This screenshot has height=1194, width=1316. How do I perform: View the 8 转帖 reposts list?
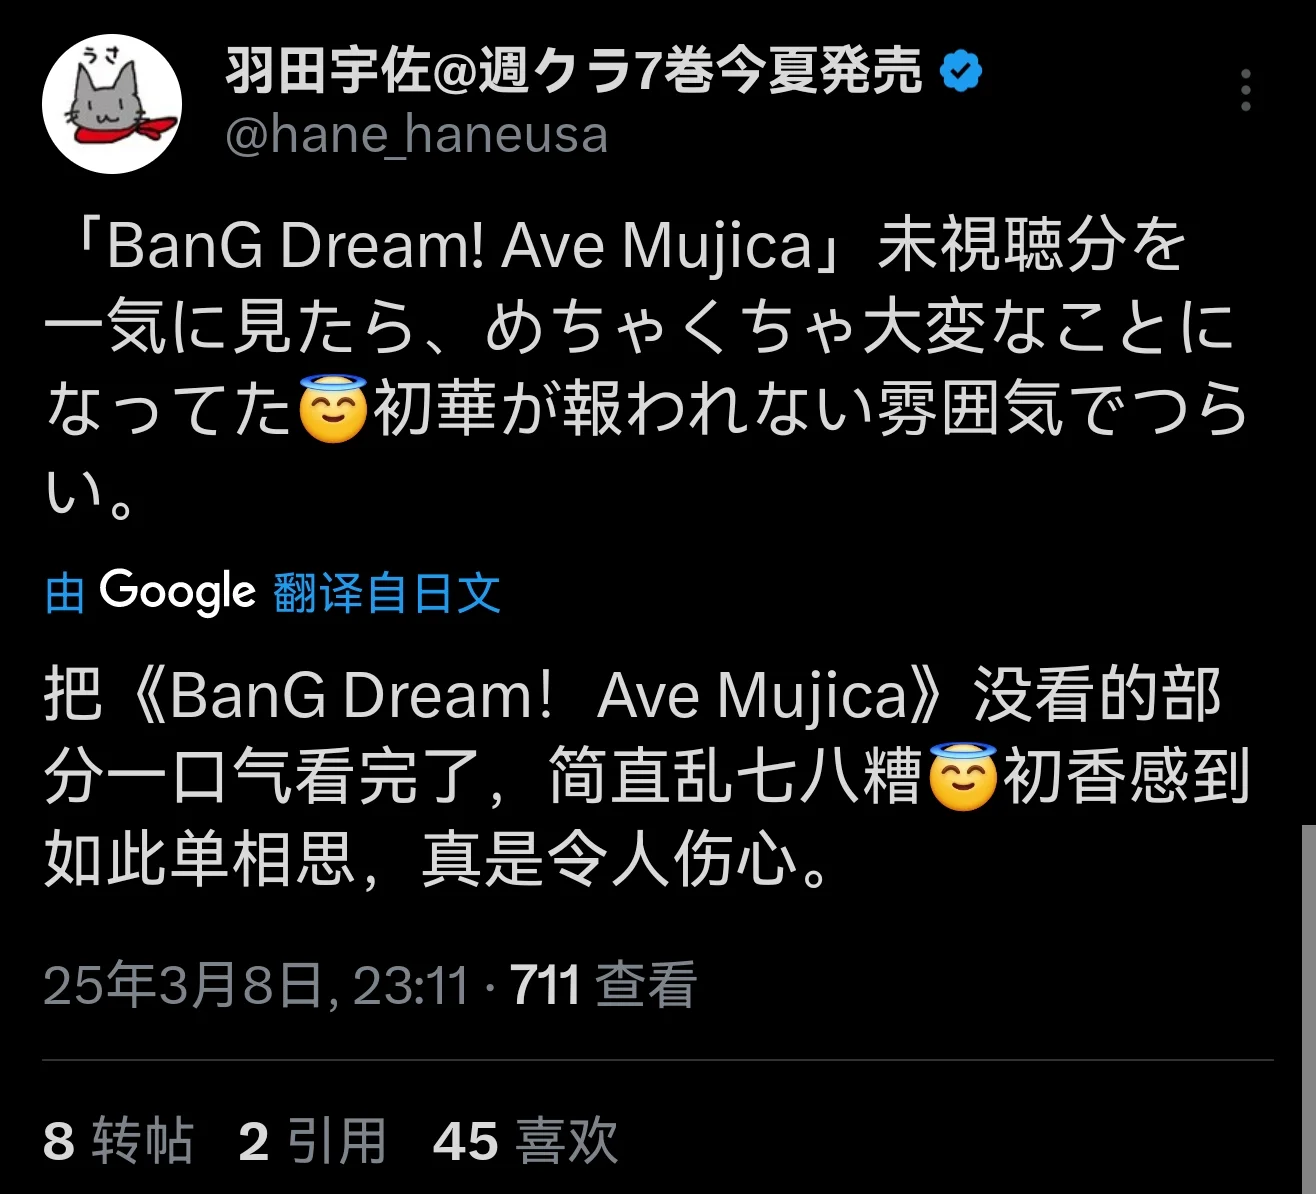118,1141
